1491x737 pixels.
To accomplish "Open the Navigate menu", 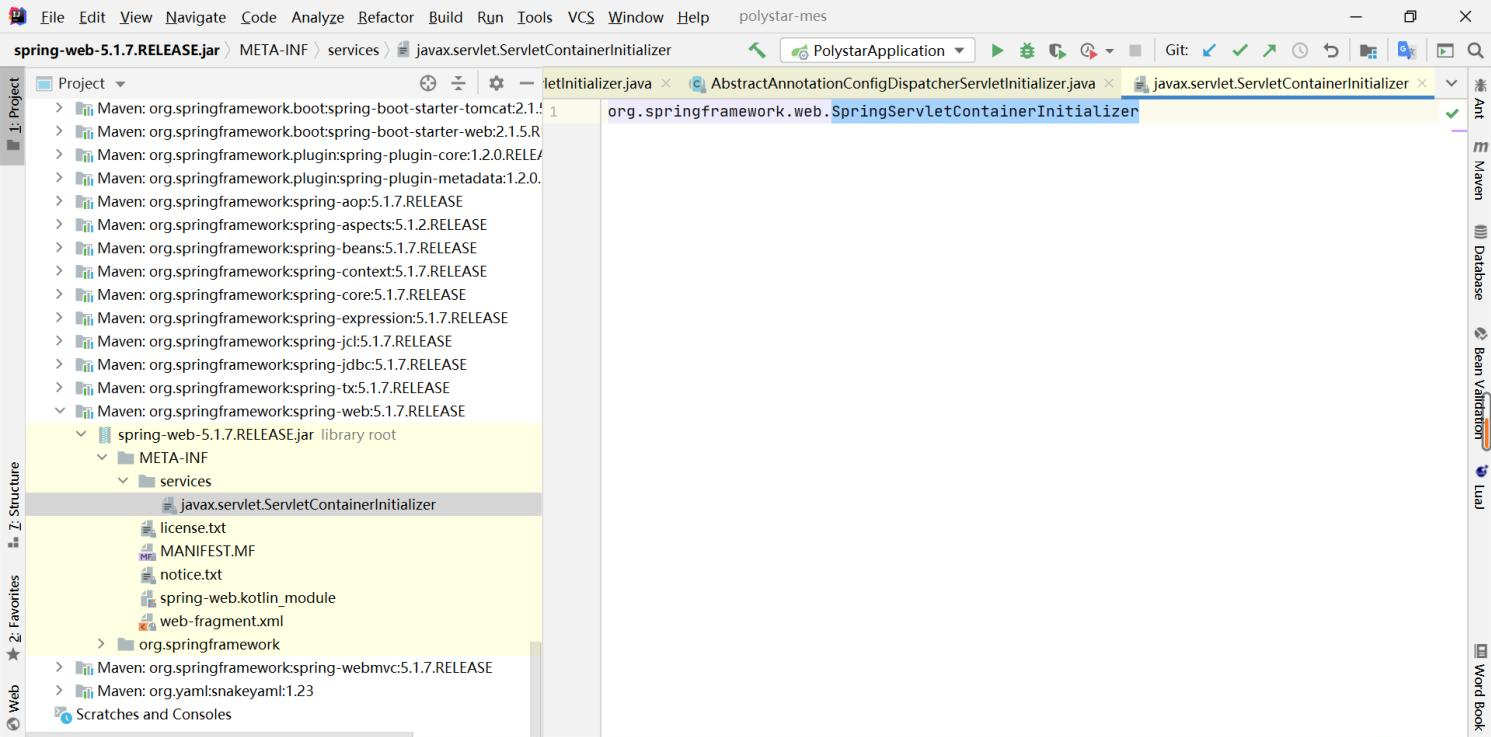I will [195, 17].
